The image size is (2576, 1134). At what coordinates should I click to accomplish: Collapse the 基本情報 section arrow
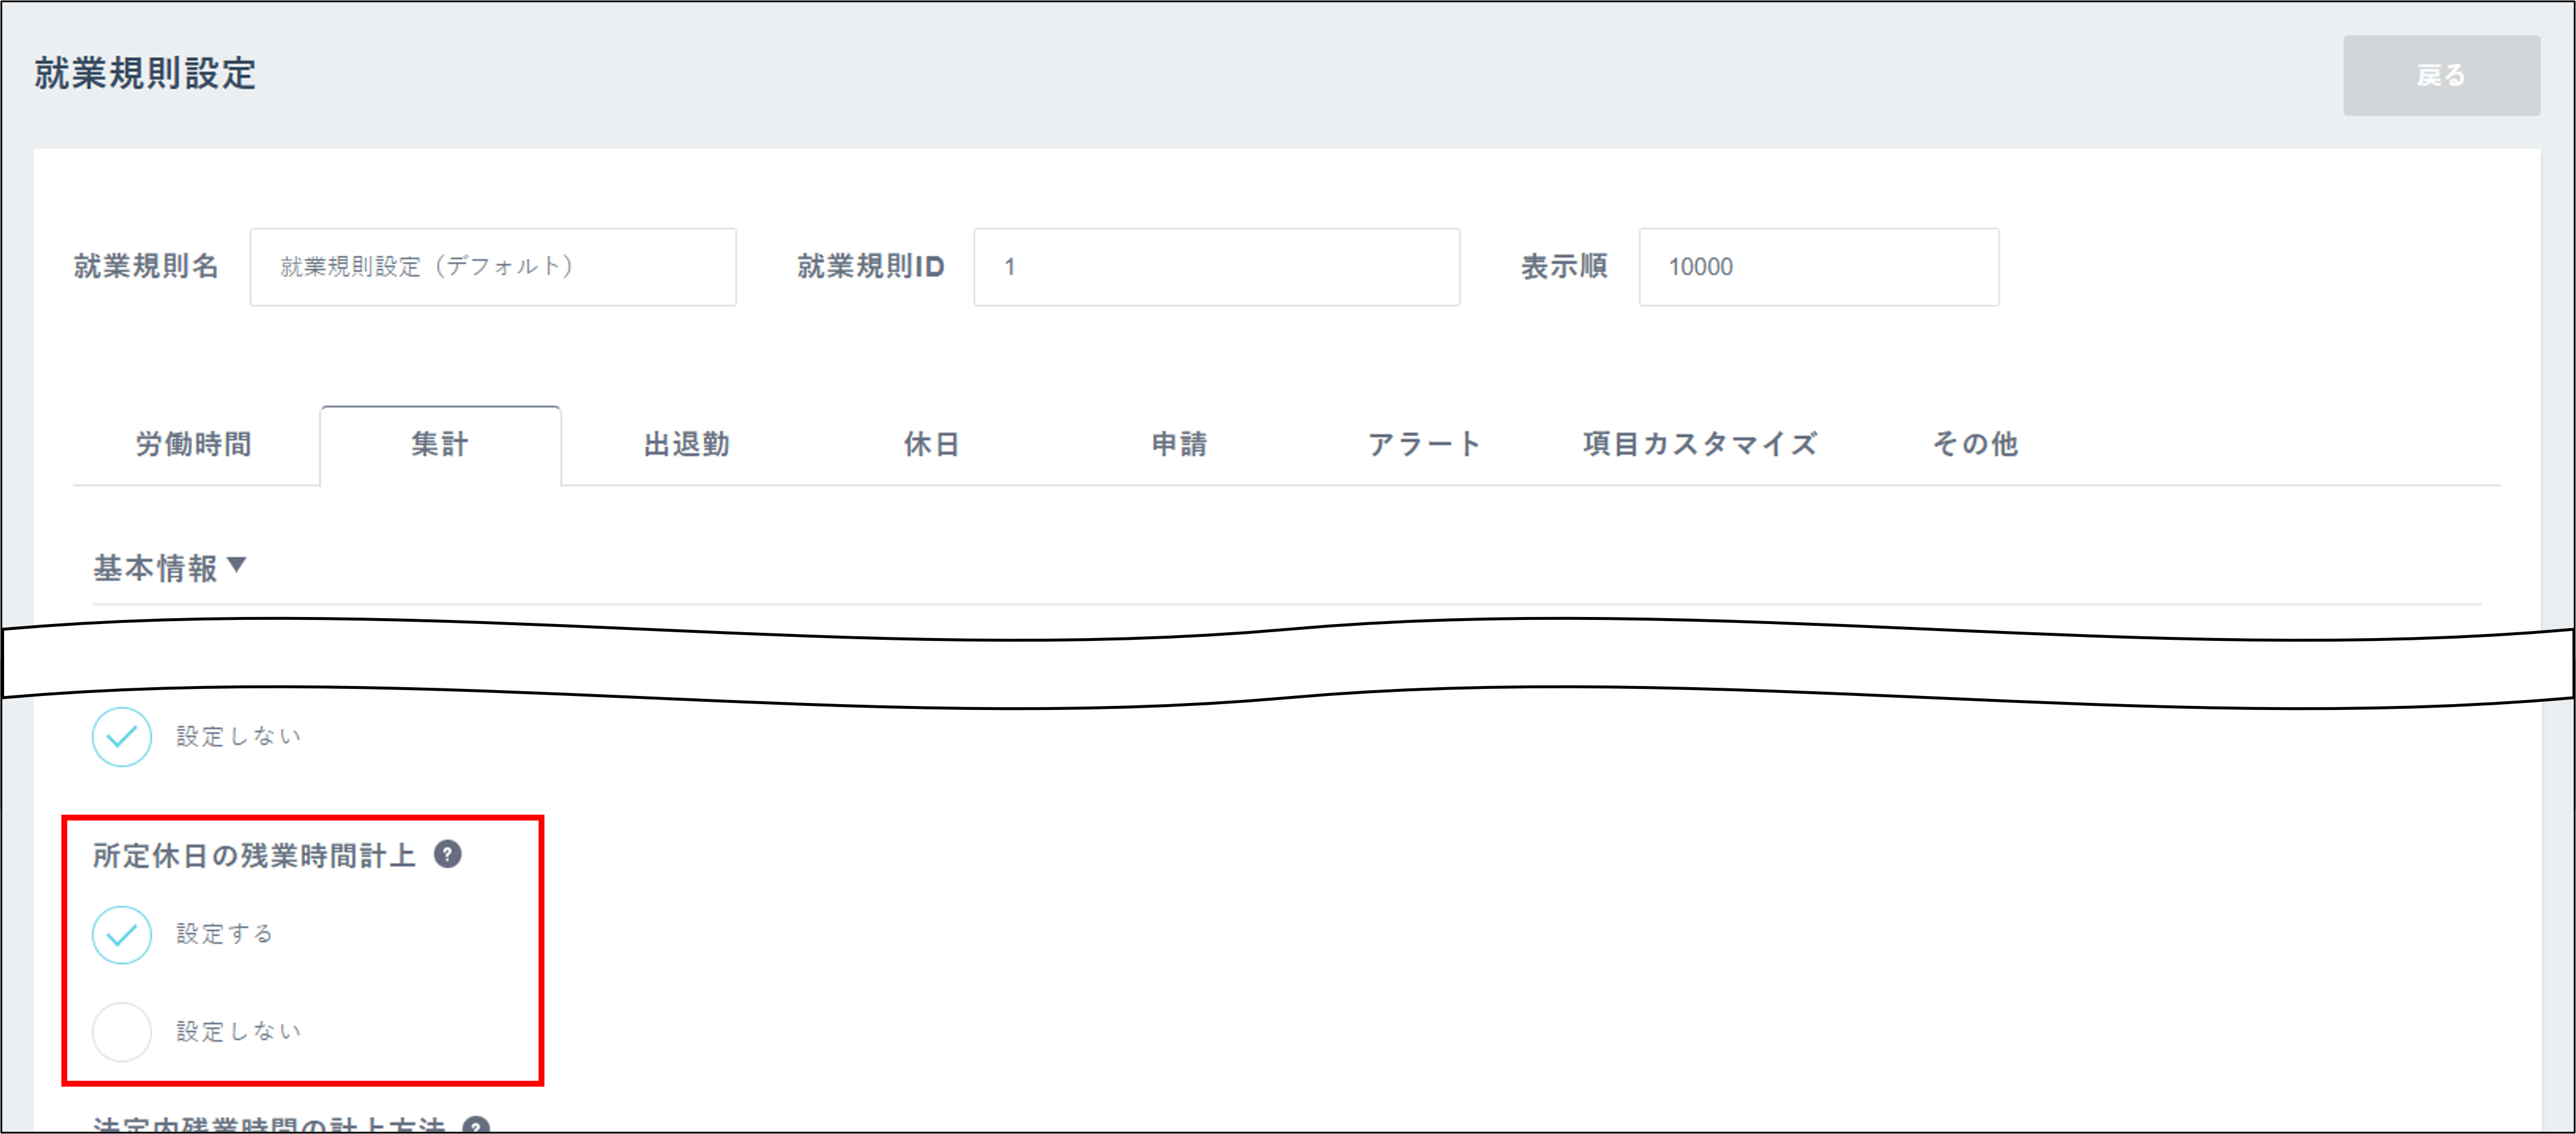tap(237, 566)
